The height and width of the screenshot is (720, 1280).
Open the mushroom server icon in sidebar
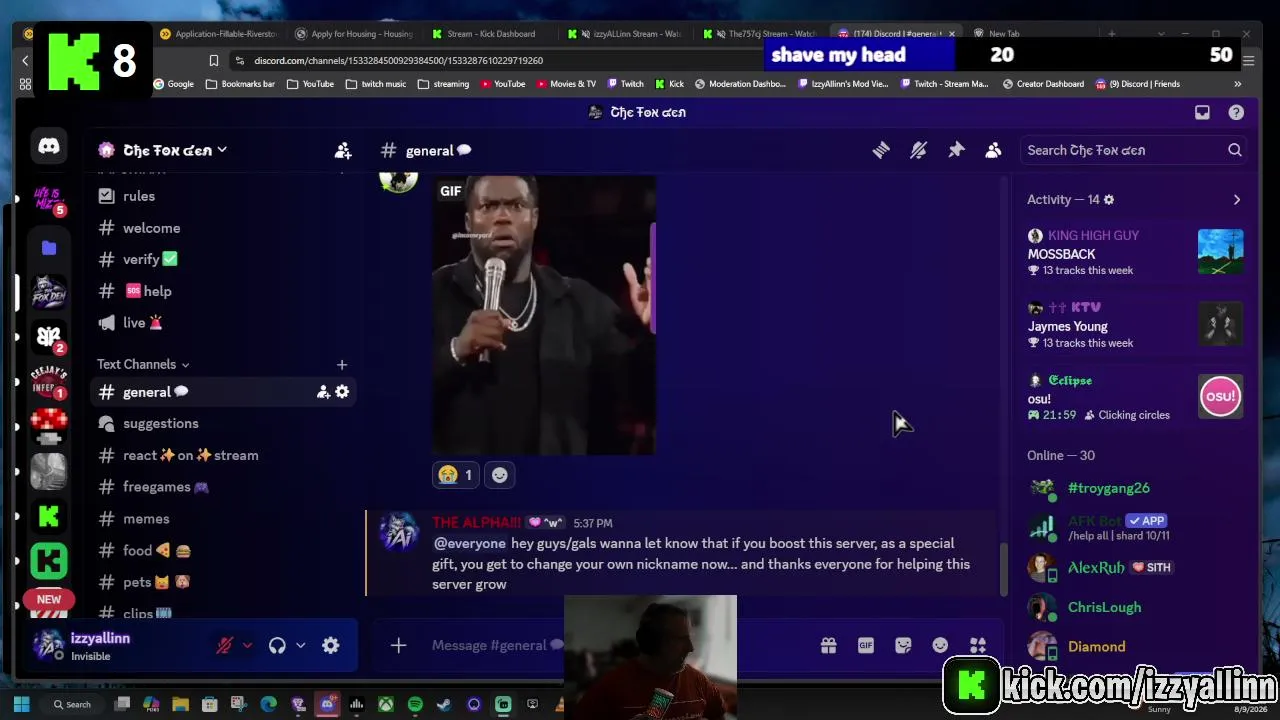click(48, 424)
